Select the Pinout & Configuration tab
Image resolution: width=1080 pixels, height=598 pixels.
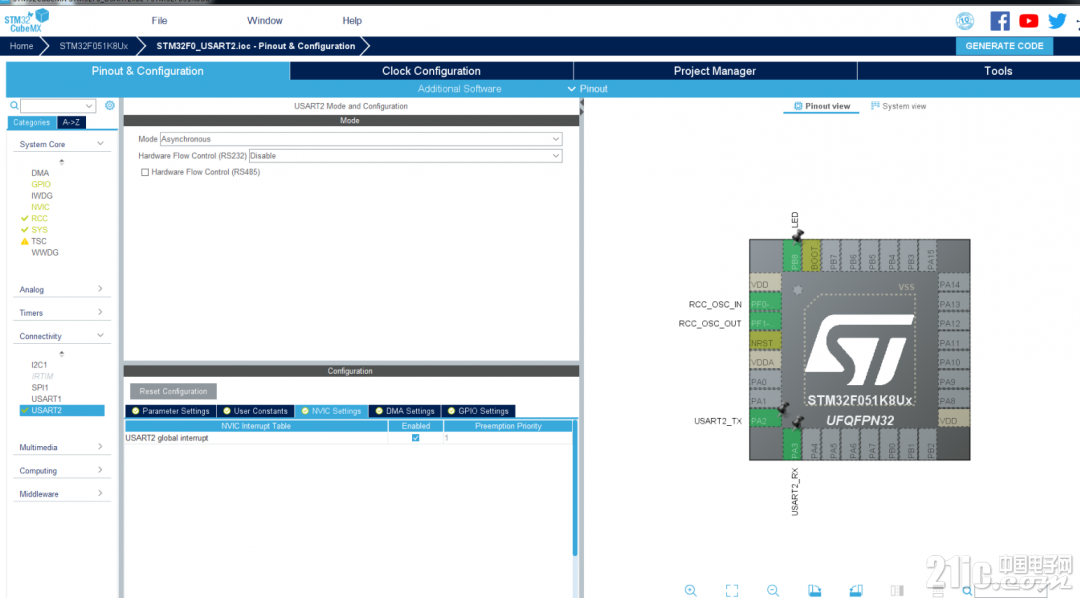click(147, 71)
